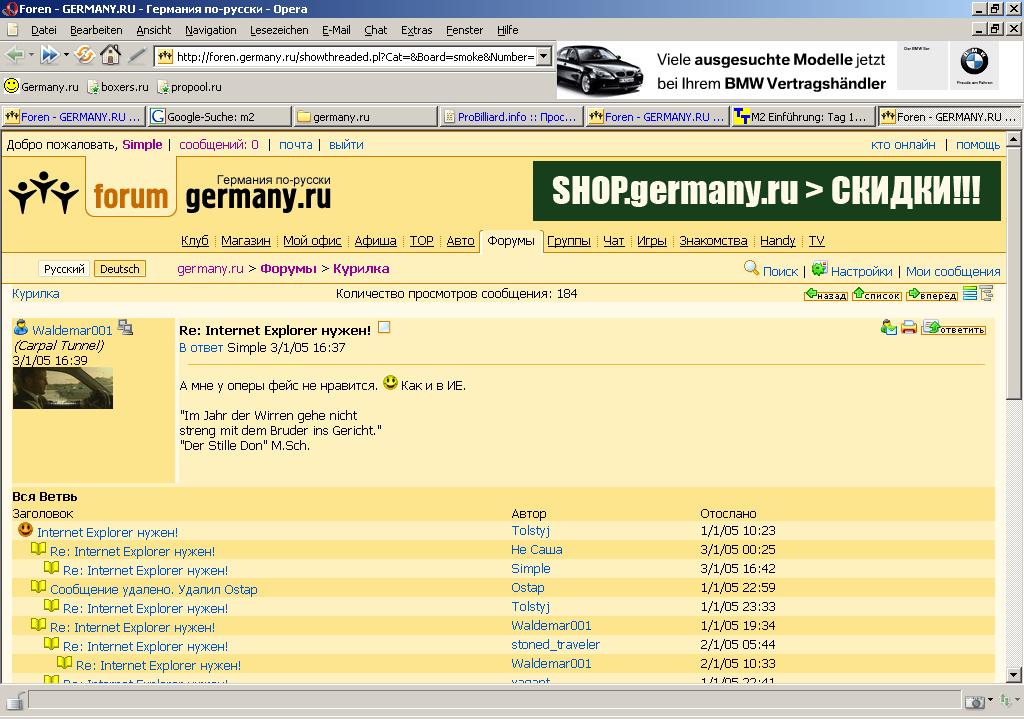Click the book icon on the Ostap row
Image resolution: width=1024 pixels, height=719 pixels.
coord(39,587)
